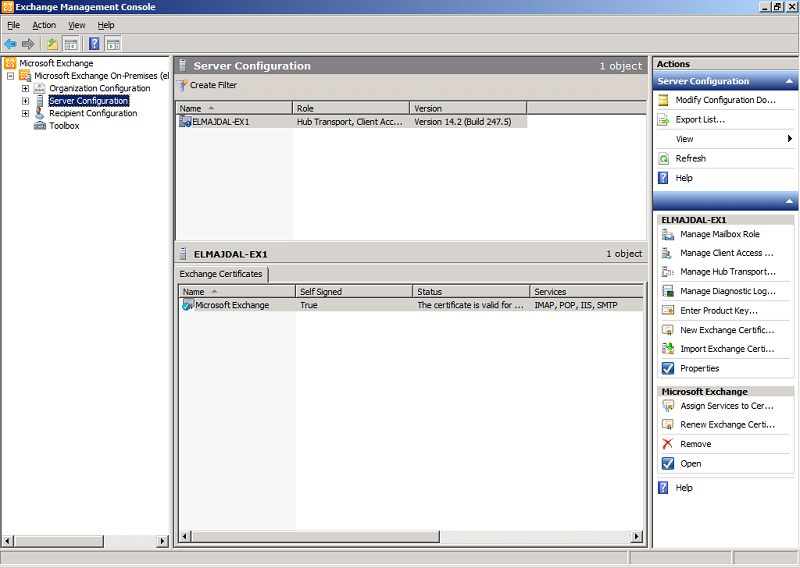The height and width of the screenshot is (568, 800).
Task: Collapse the Microsoft Exchange On-Premises node
Action: (x=11, y=76)
